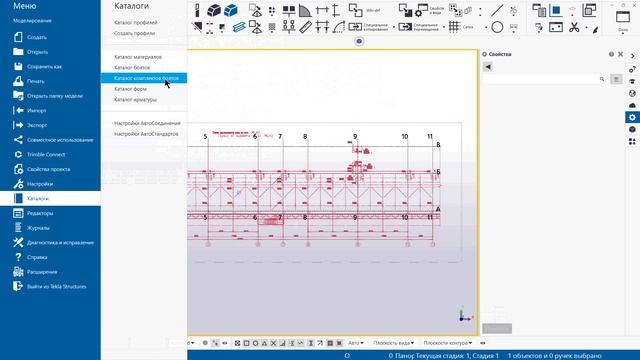Select the steel column tool icon

pyautogui.click(x=197, y=10)
